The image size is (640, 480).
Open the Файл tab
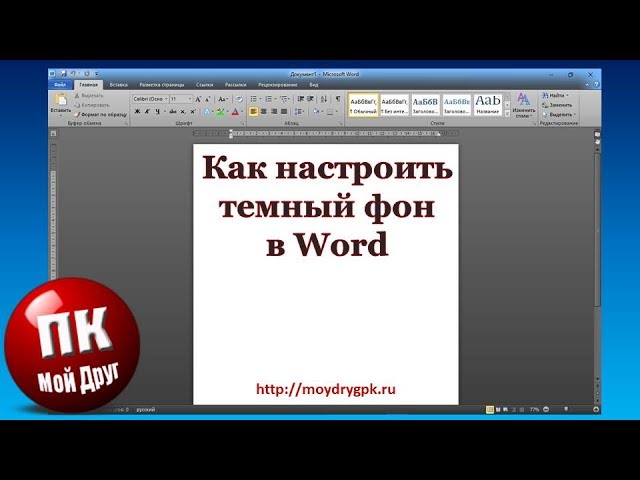coord(60,85)
